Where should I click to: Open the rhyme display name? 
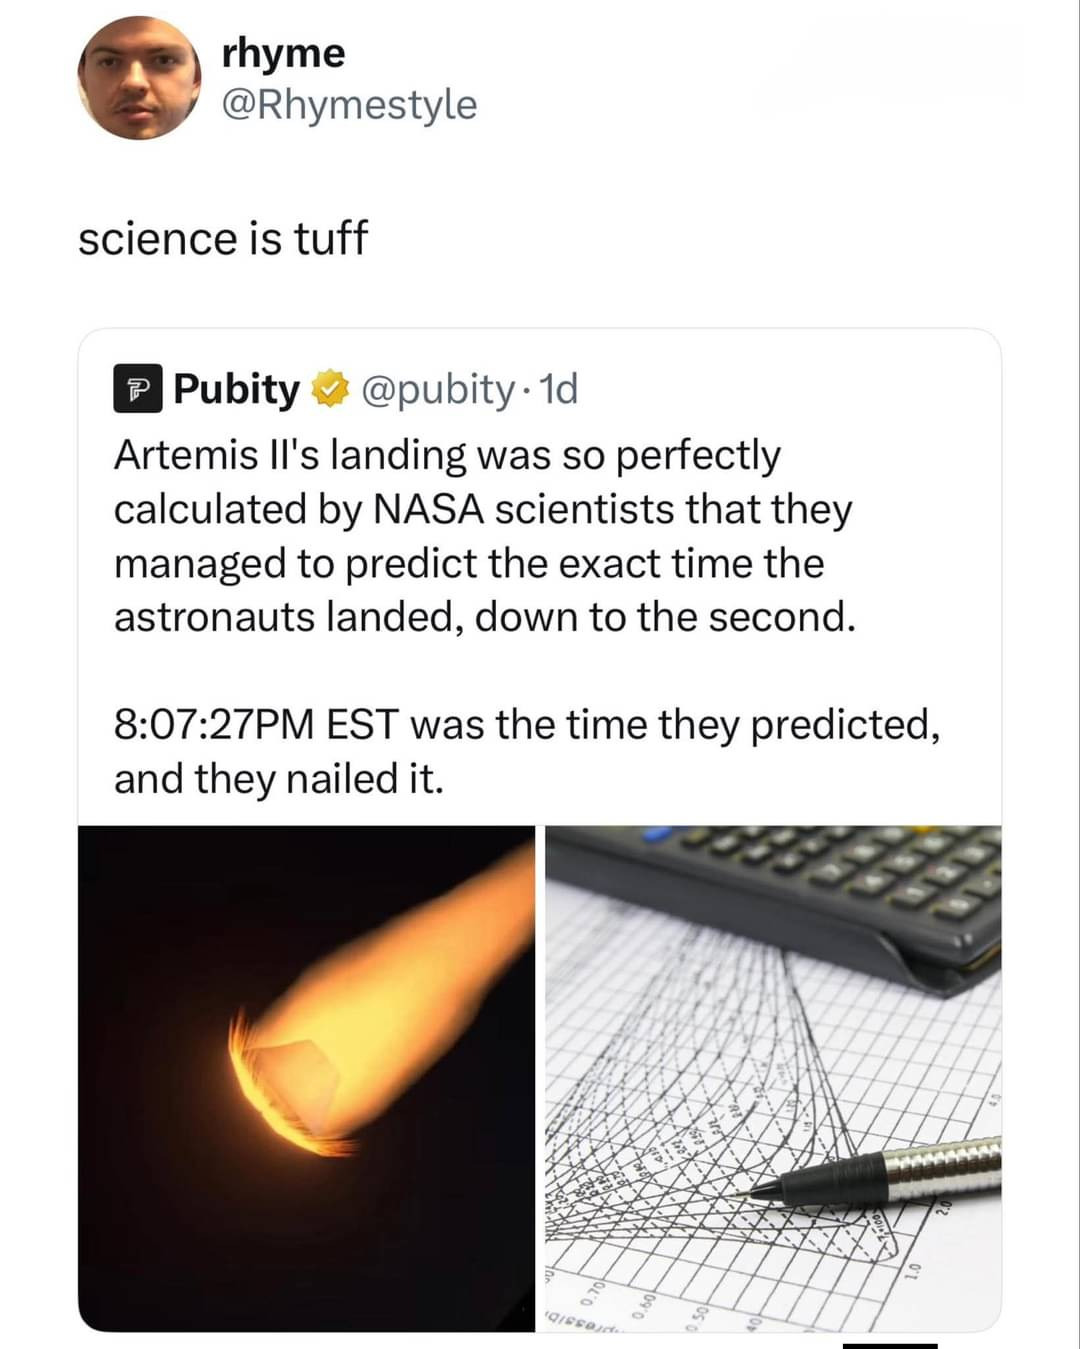pos(283,53)
